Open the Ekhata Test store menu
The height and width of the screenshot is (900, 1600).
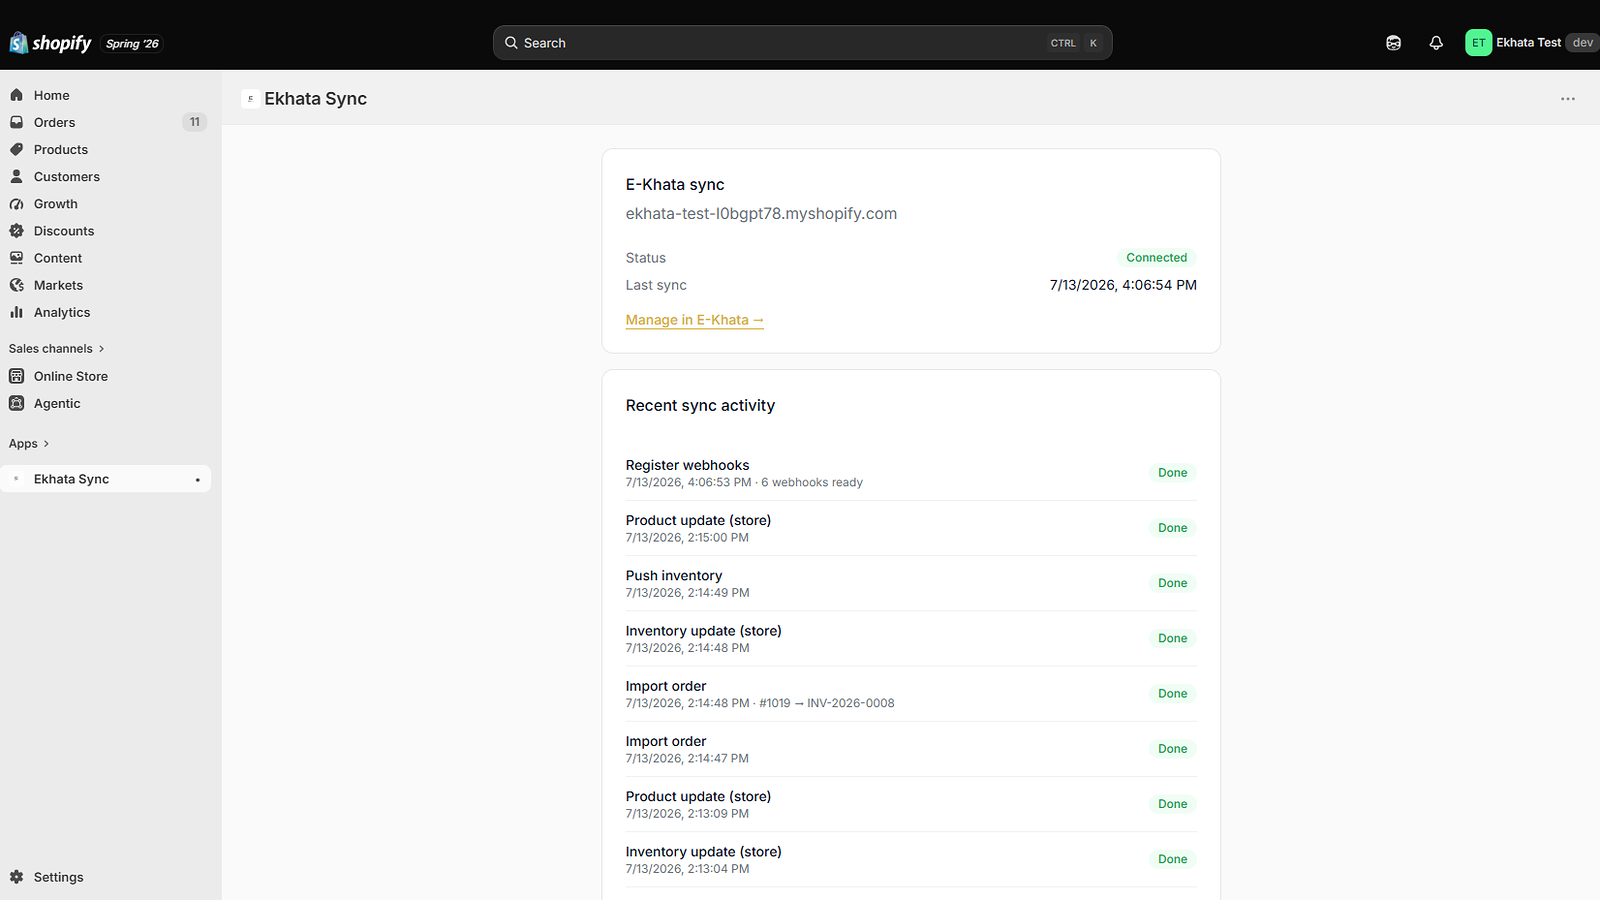click(x=1532, y=43)
